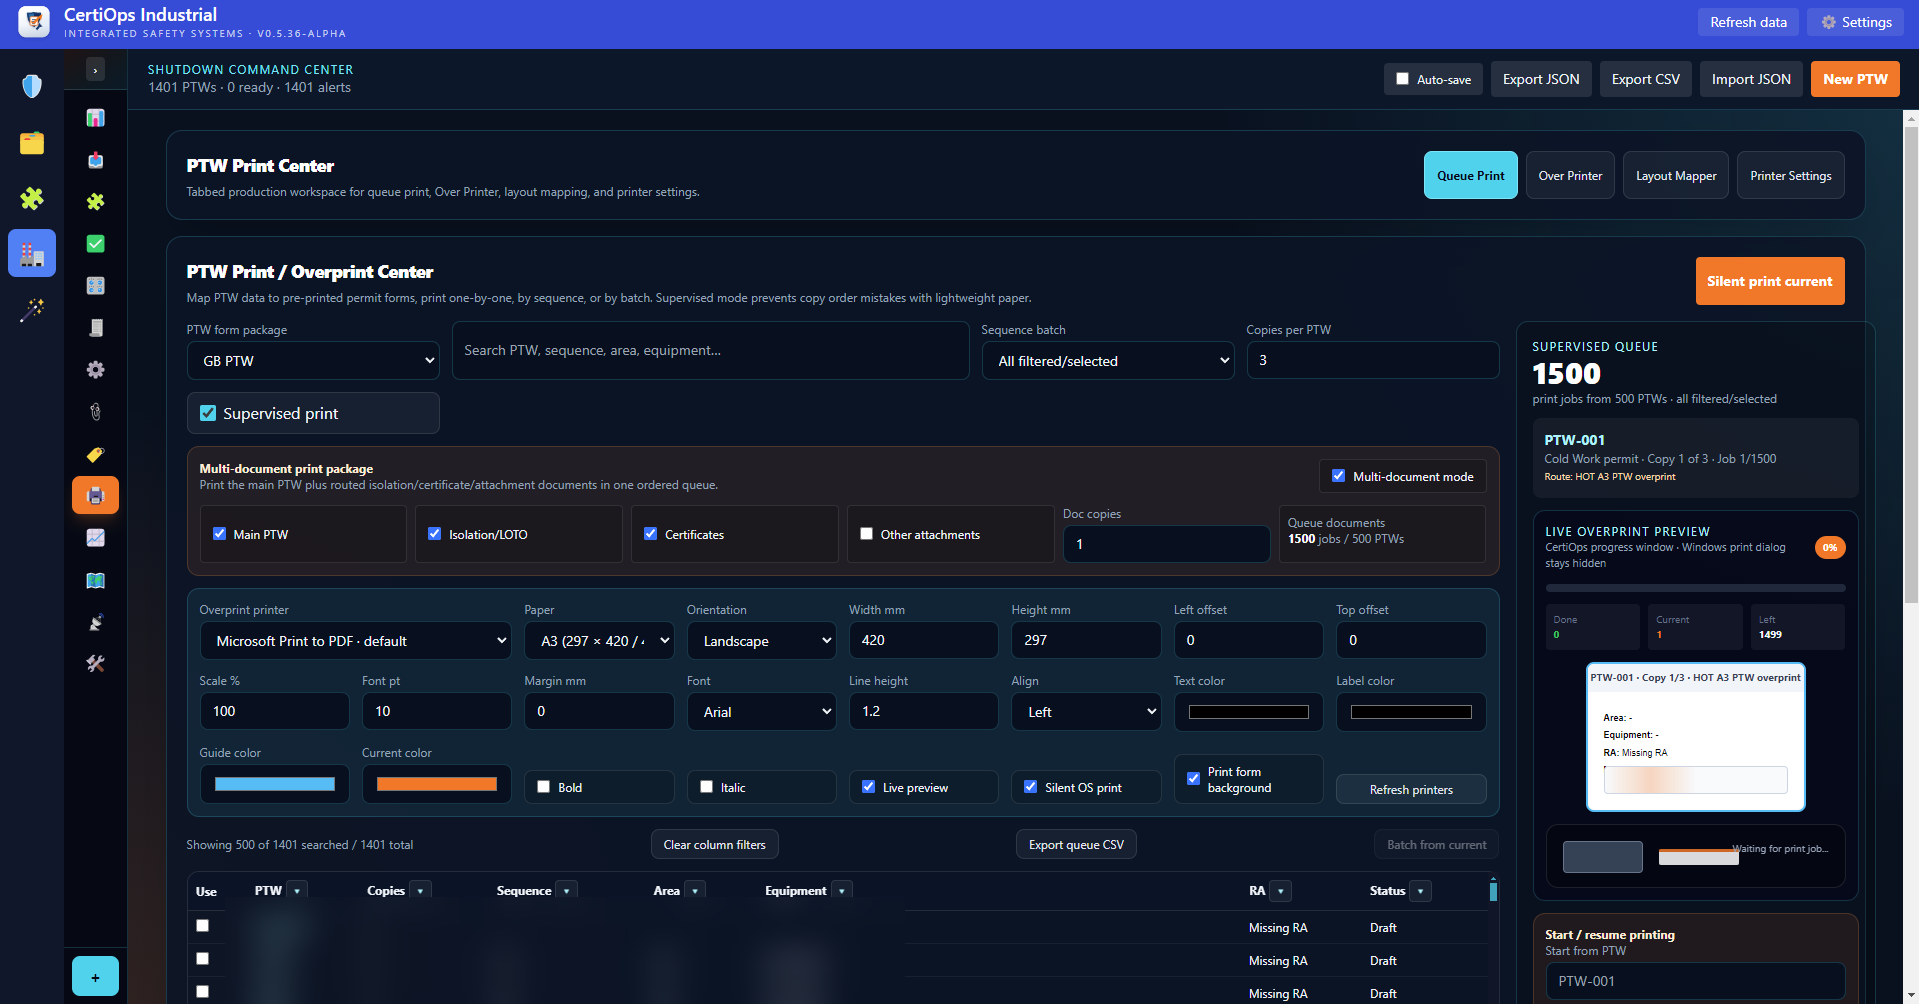
Task: Switch to the Layout Mapper tab
Action: coord(1676,176)
